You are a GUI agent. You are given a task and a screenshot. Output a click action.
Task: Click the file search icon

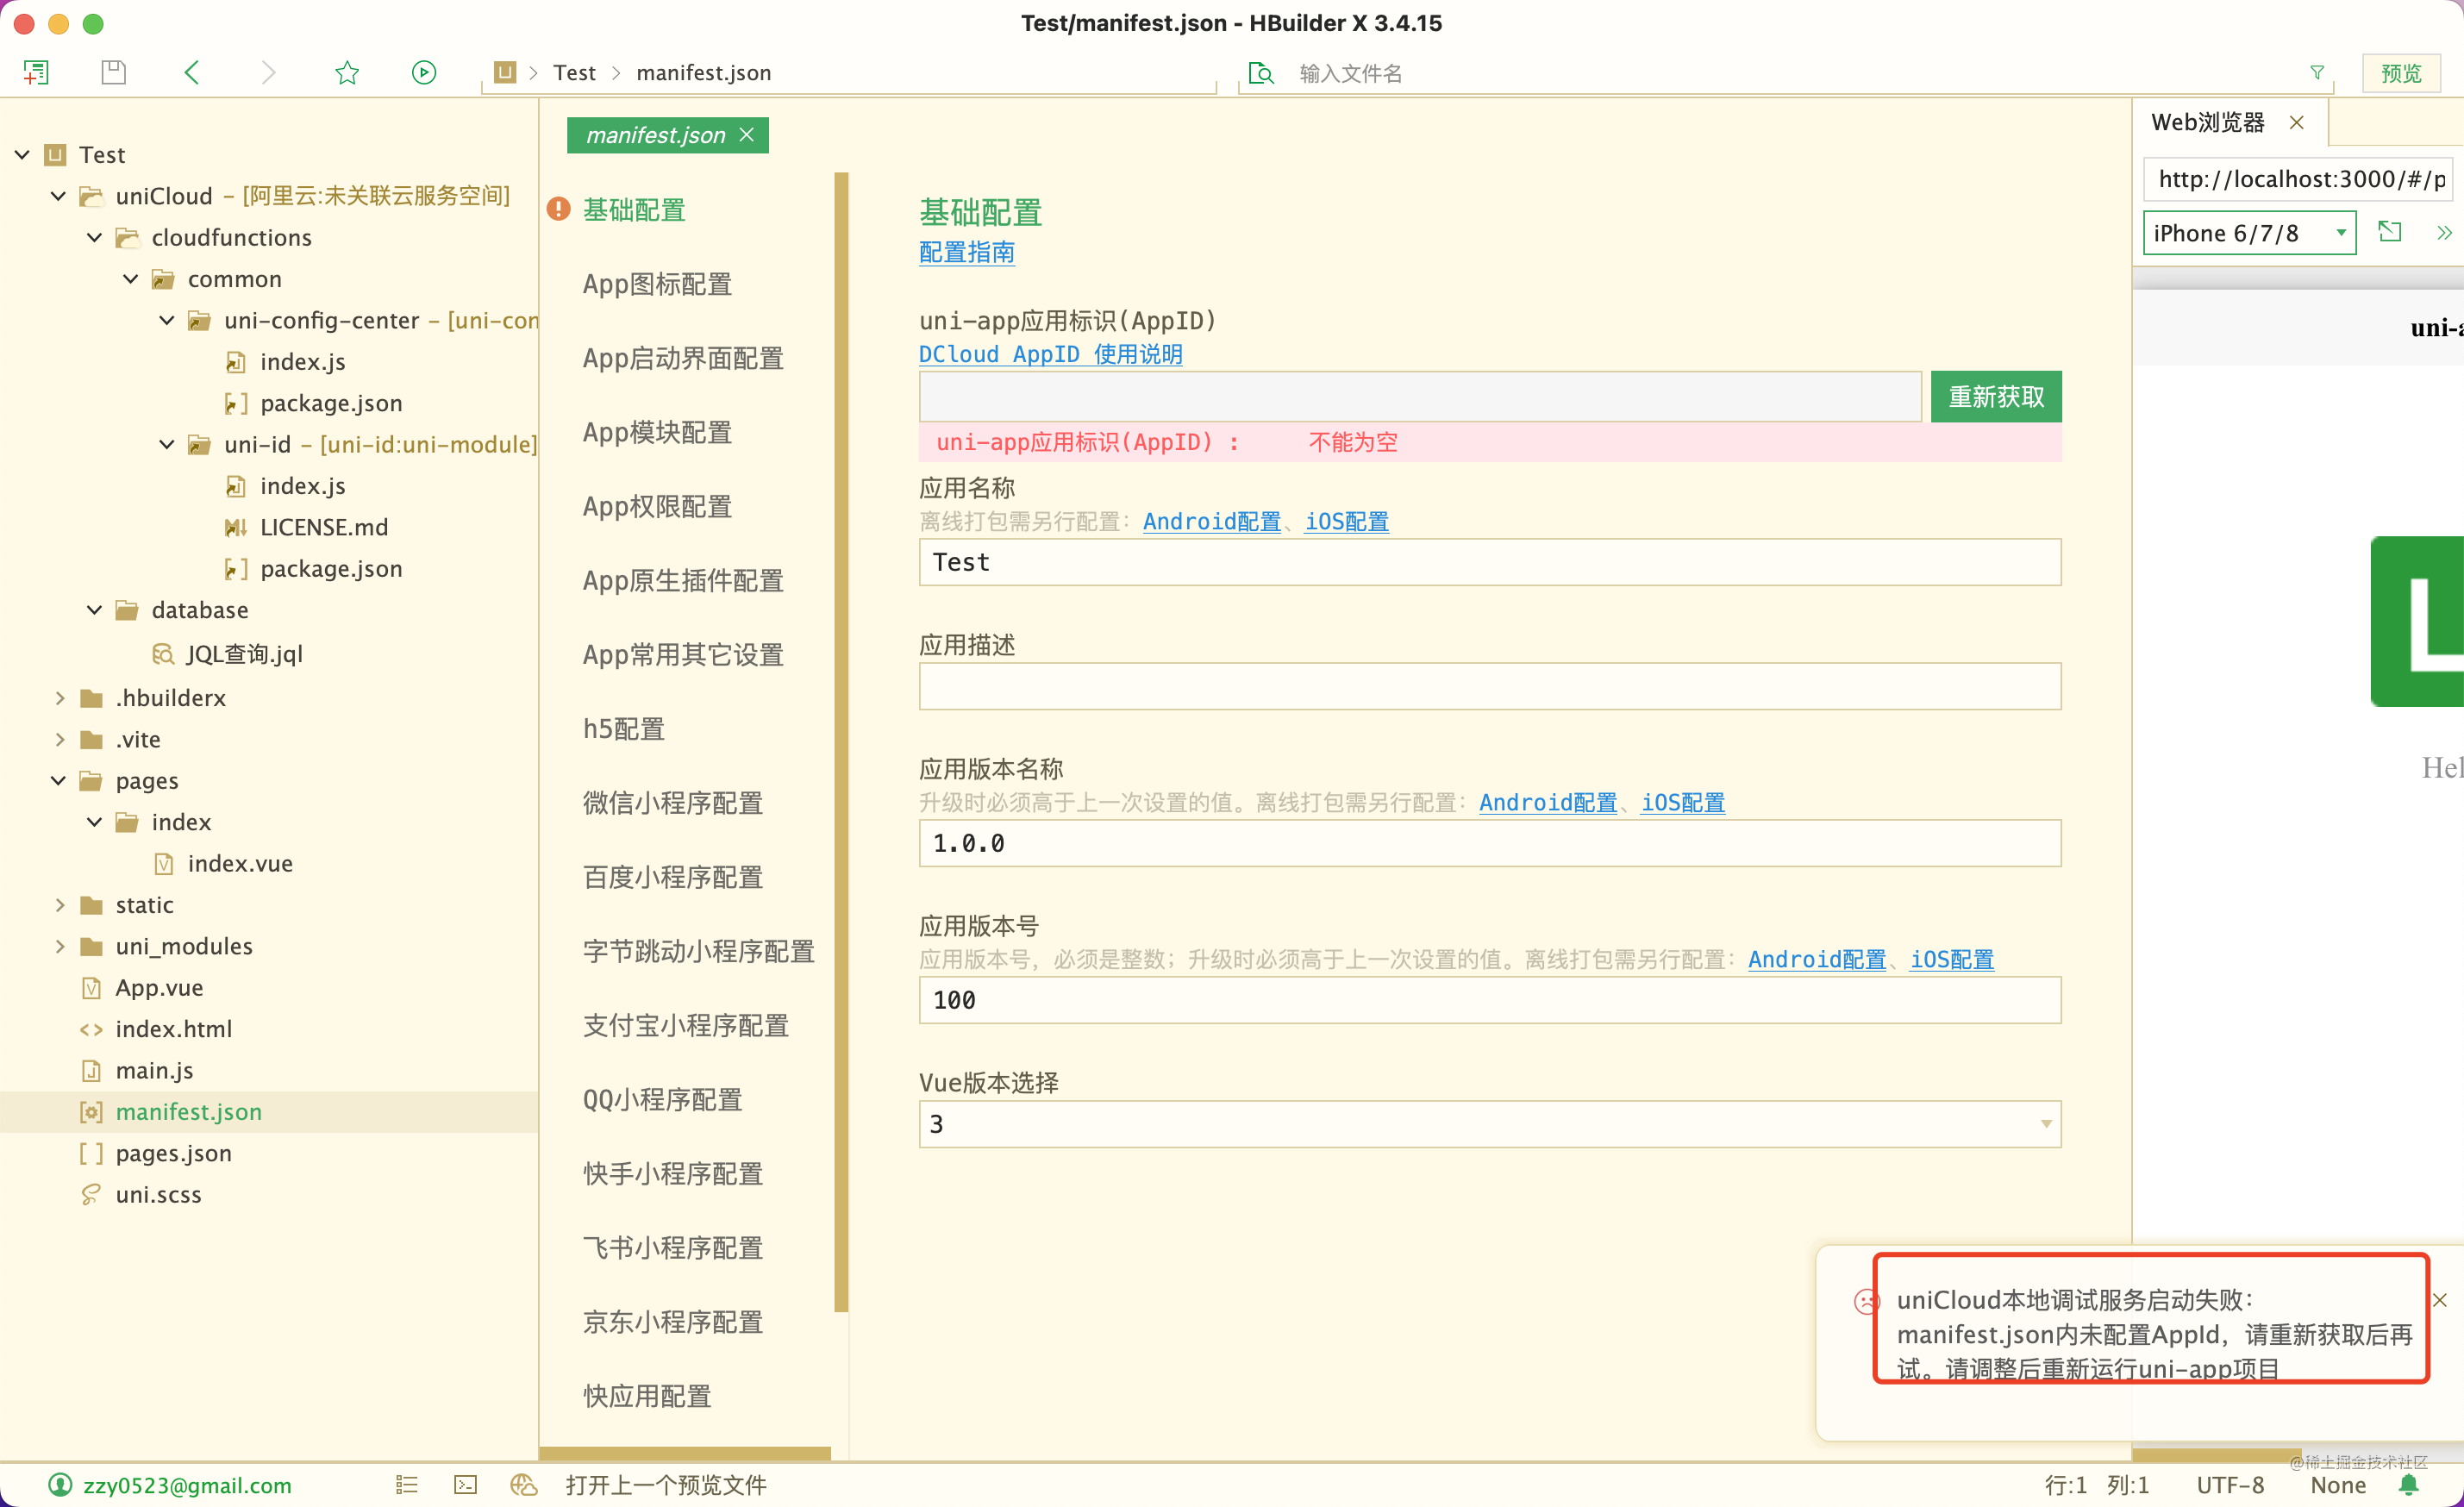pyautogui.click(x=1261, y=73)
